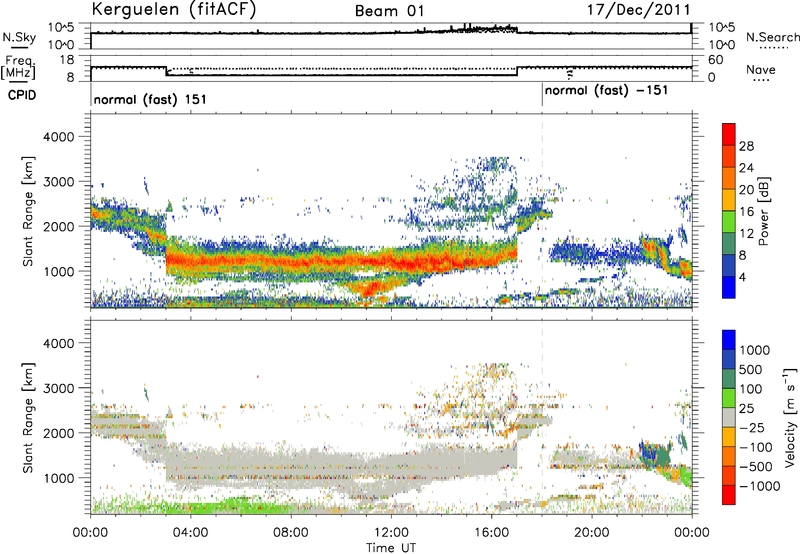Click the "4" label on power colorbar
Image resolution: width=800 pixels, height=554 pixels.
742,278
